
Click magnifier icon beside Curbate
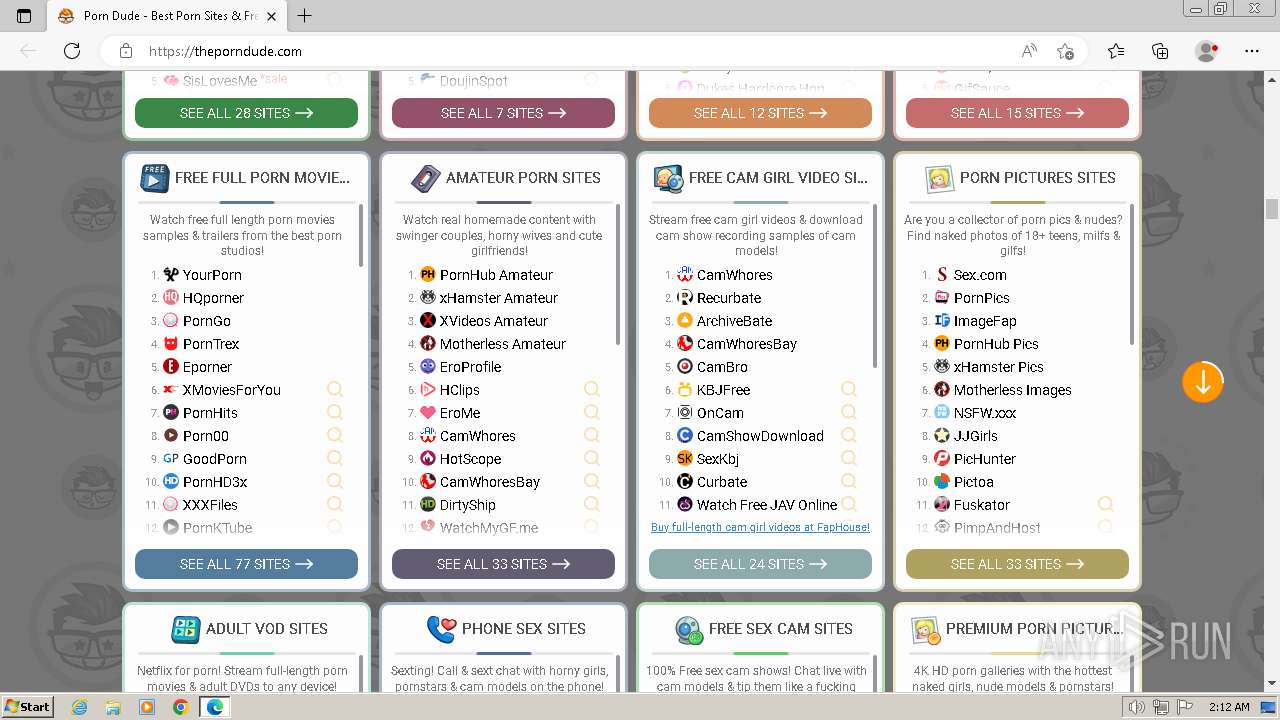pos(849,481)
